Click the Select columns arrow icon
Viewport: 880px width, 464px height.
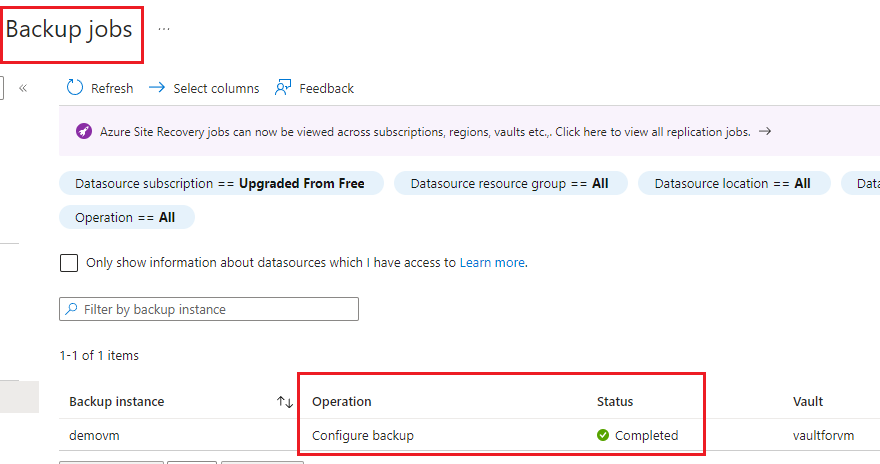(x=156, y=88)
